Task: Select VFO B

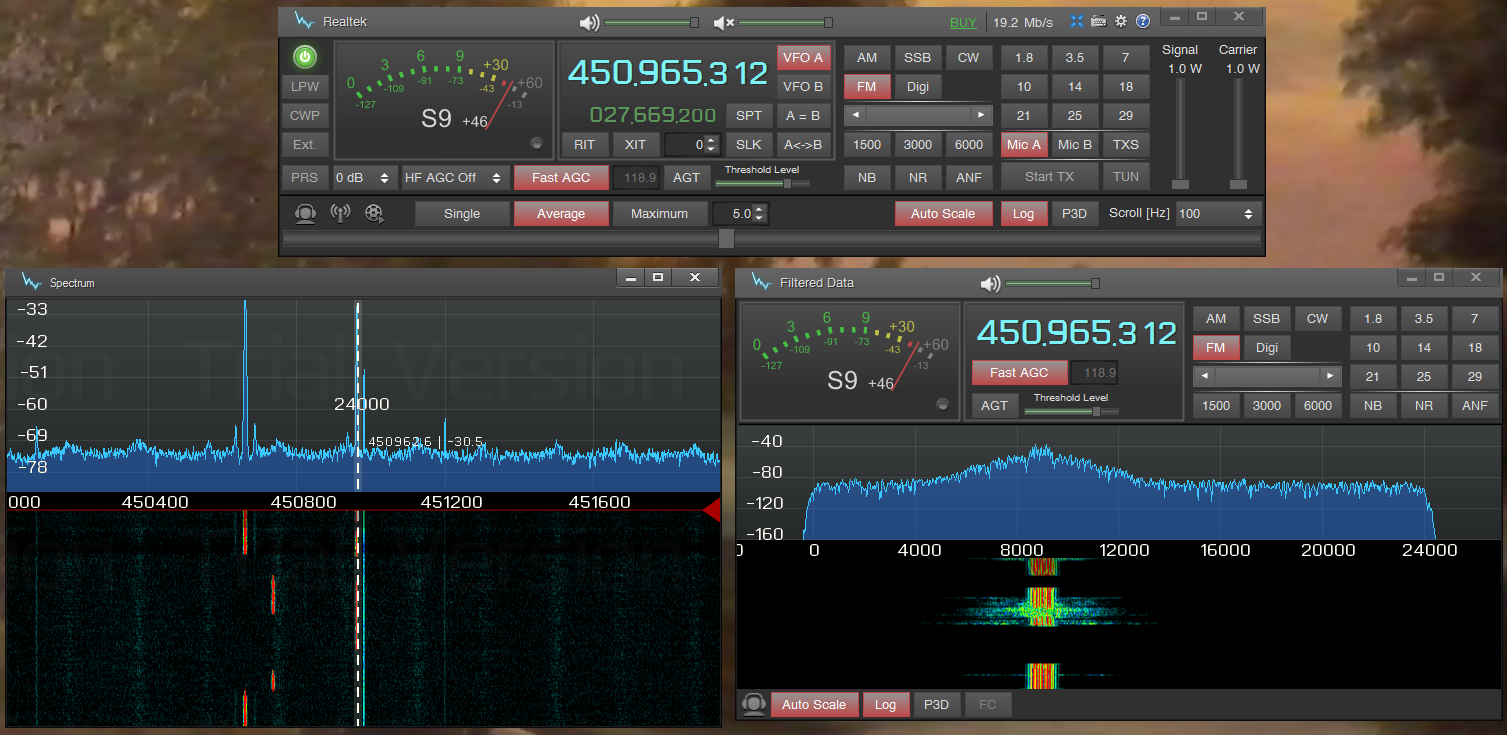Action: 803,86
